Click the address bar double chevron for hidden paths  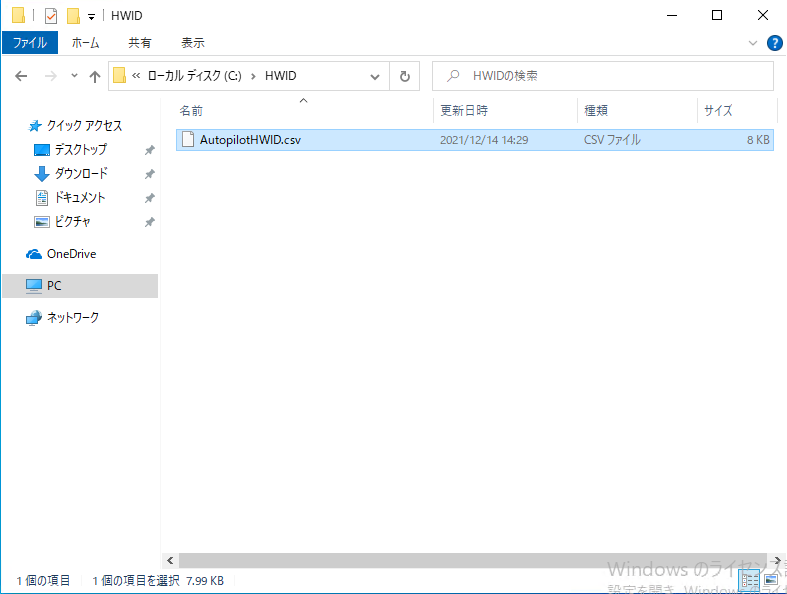click(136, 76)
